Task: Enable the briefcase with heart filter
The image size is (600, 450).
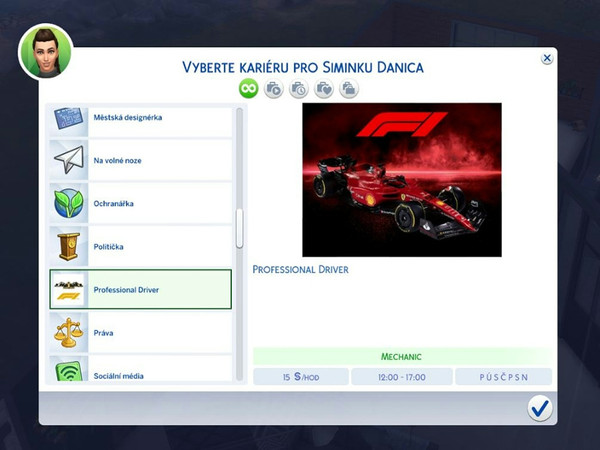Action: coord(323,89)
